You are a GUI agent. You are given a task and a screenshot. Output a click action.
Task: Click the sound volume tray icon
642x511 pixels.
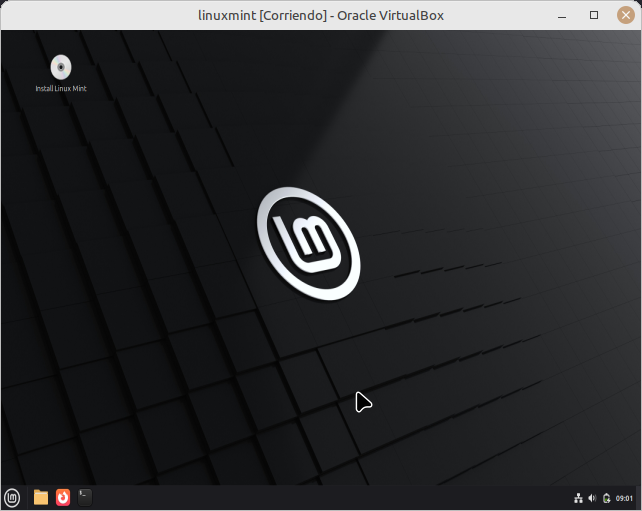592,498
